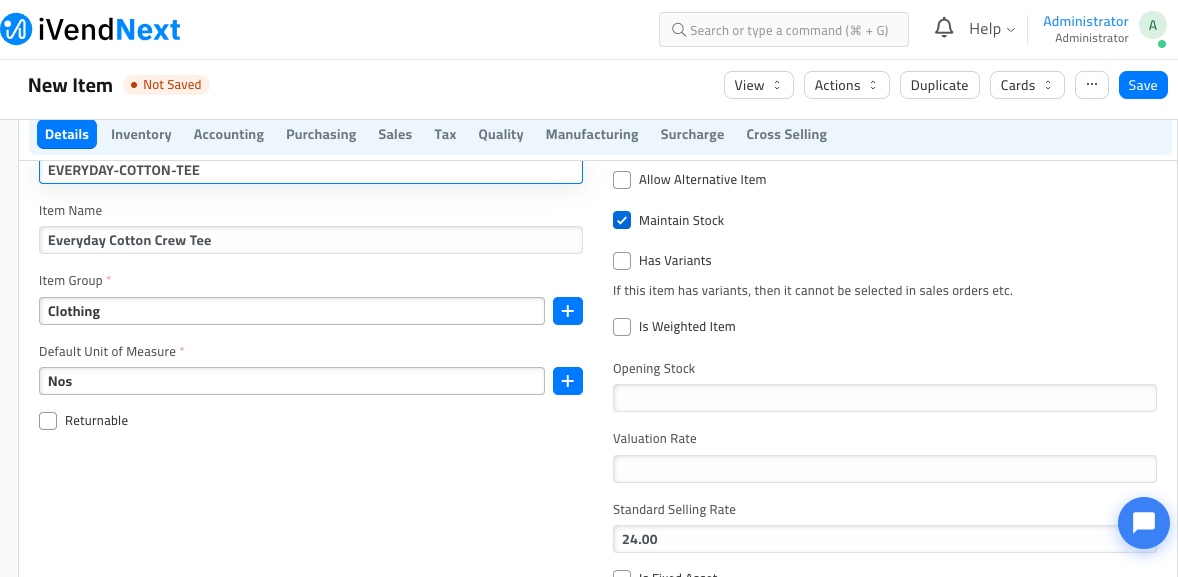Open the Accounting tab
The width and height of the screenshot is (1178, 577).
pyautogui.click(x=229, y=134)
